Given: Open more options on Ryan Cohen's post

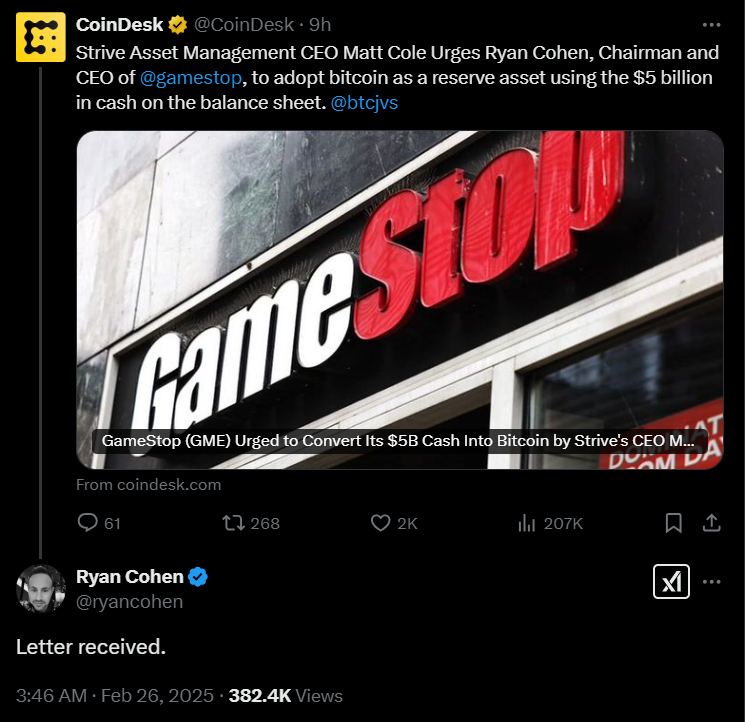Looking at the screenshot, I should [x=711, y=581].
